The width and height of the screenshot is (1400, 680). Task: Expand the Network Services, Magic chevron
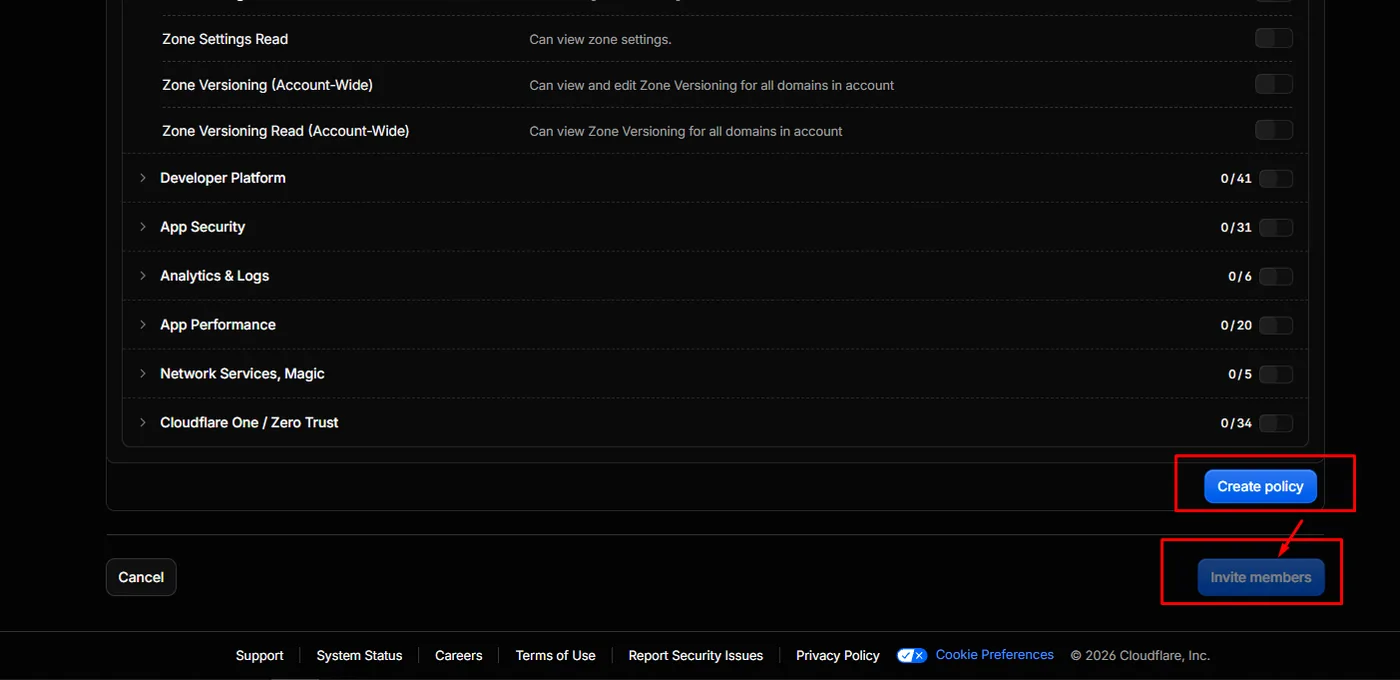143,374
